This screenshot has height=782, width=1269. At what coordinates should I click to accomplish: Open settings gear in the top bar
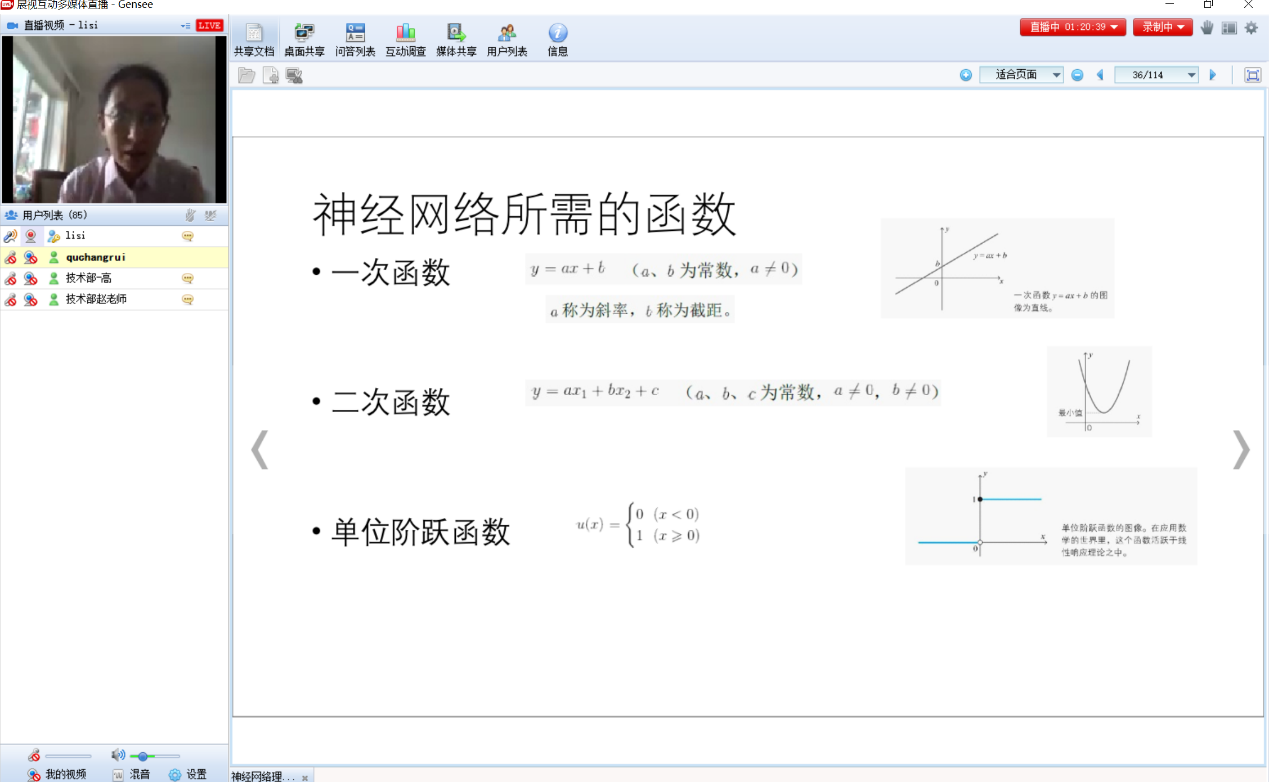(1251, 28)
